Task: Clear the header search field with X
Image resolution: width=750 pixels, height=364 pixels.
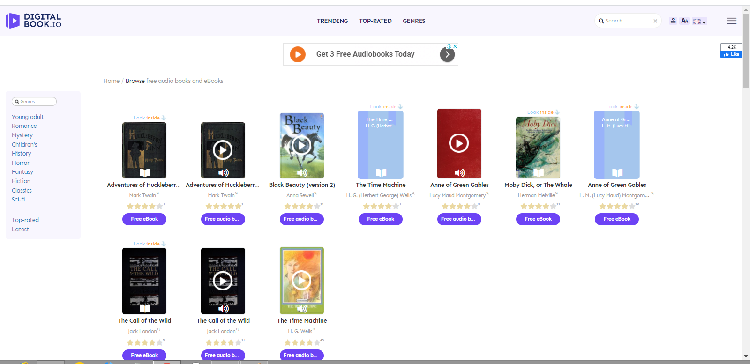Action: click(x=655, y=21)
